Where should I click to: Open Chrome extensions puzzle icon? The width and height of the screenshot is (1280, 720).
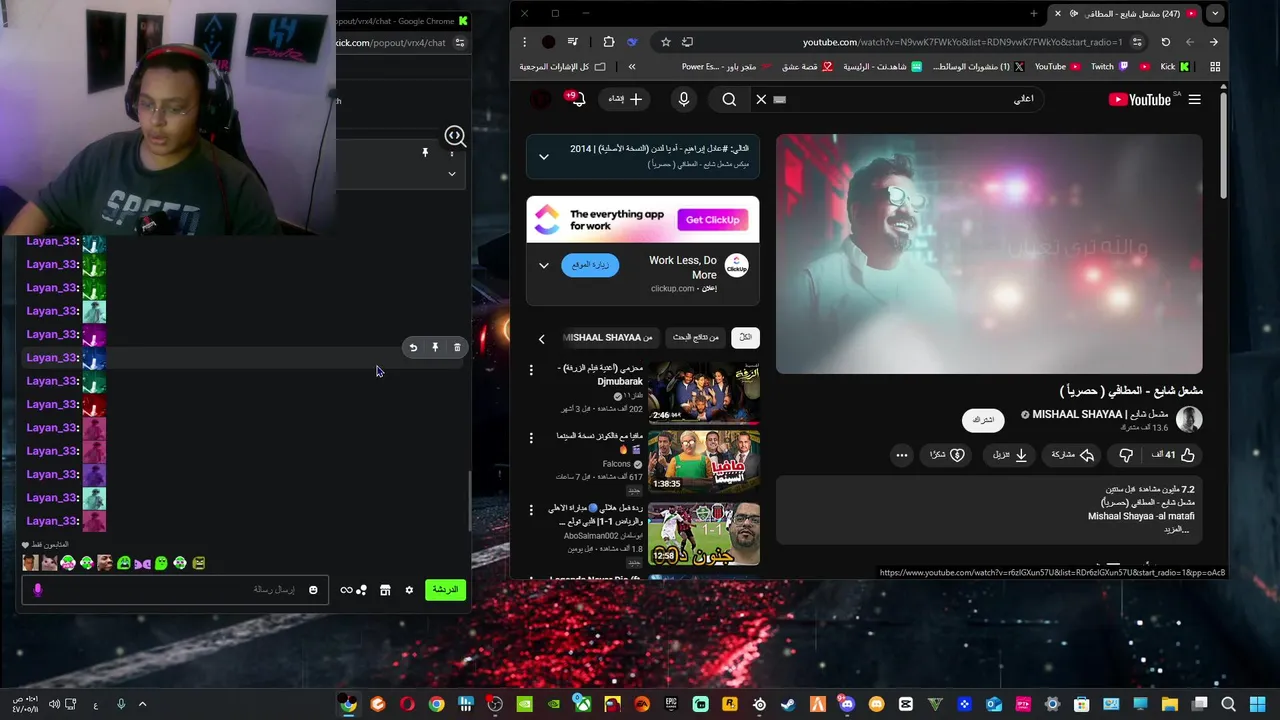609,42
